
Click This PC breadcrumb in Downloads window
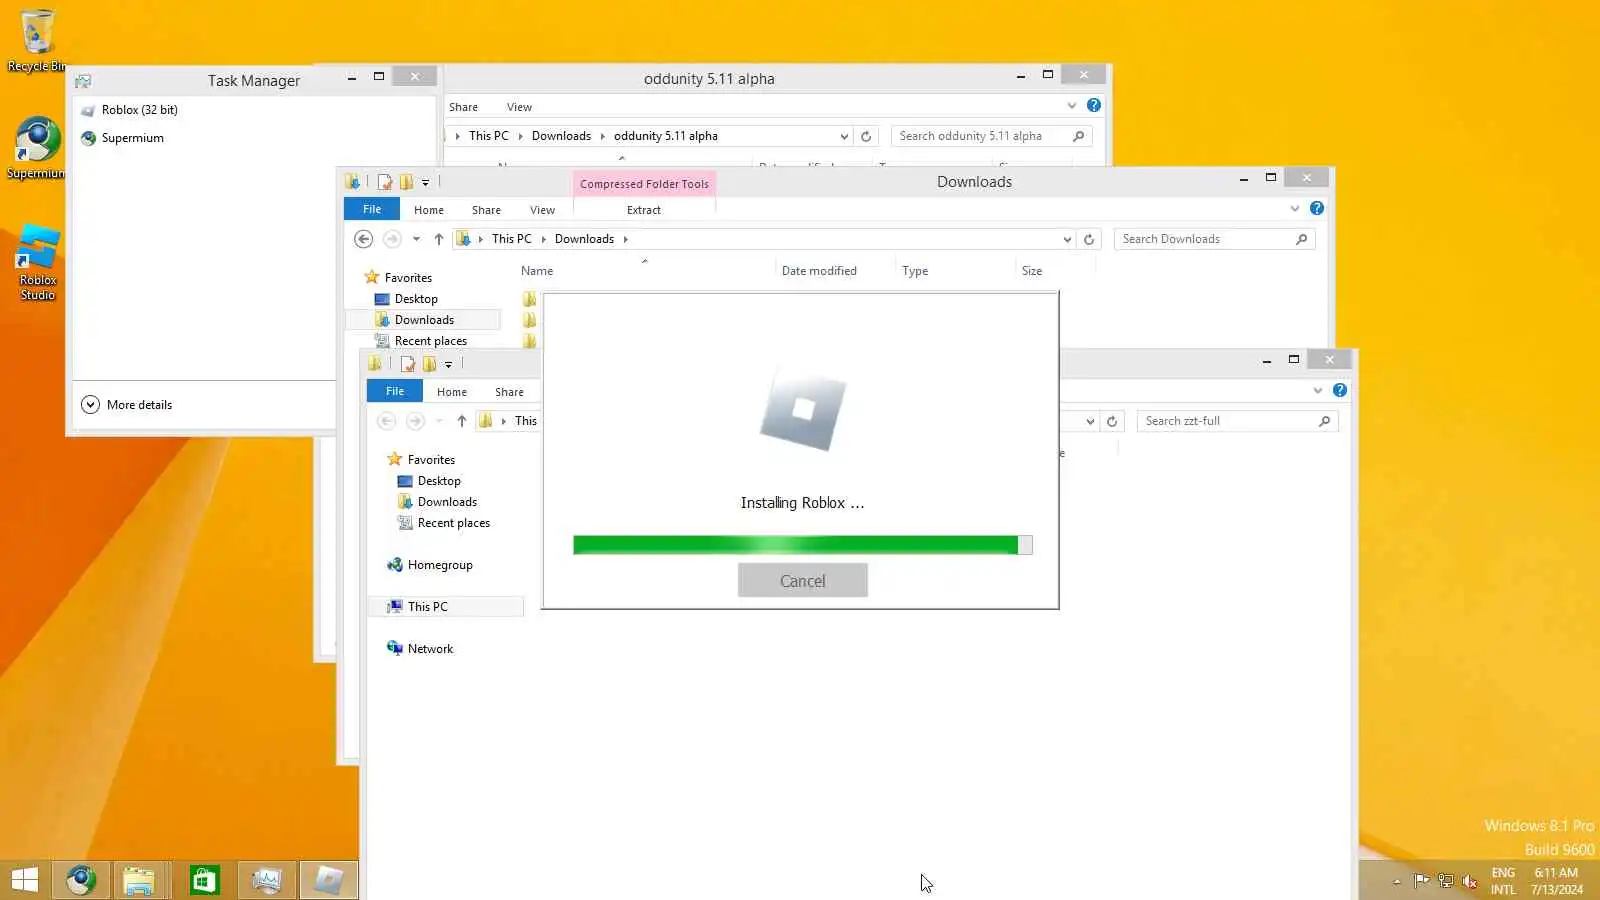point(512,239)
